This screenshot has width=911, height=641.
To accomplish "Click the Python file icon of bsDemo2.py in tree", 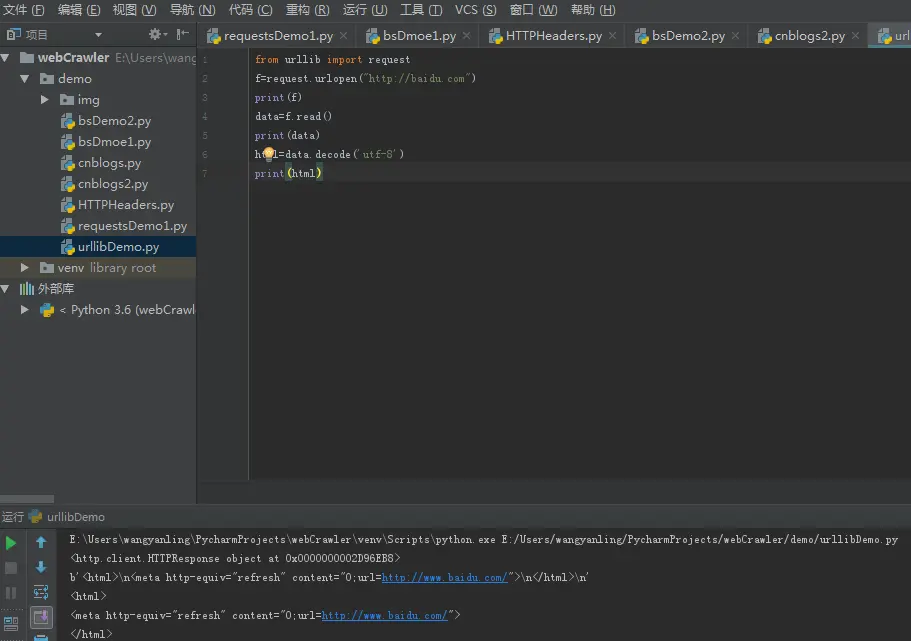I will pyautogui.click(x=68, y=121).
